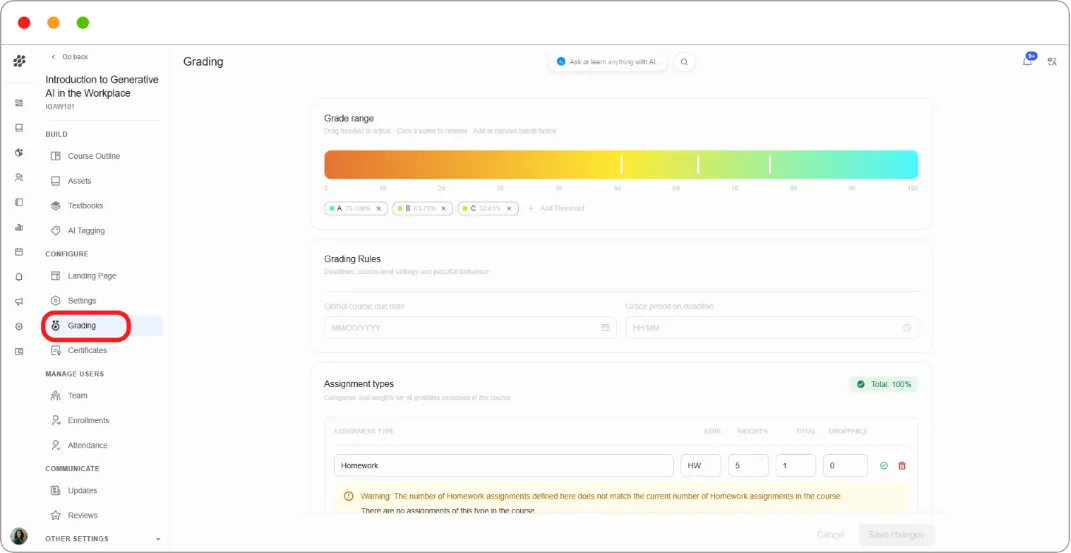Go back to previous page
This screenshot has width=1071, height=553.
70,57
